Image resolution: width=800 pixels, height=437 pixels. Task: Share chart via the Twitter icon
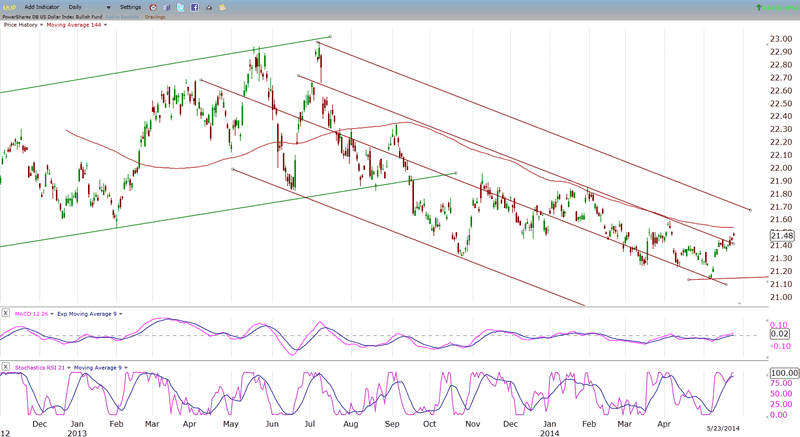(x=178, y=6)
